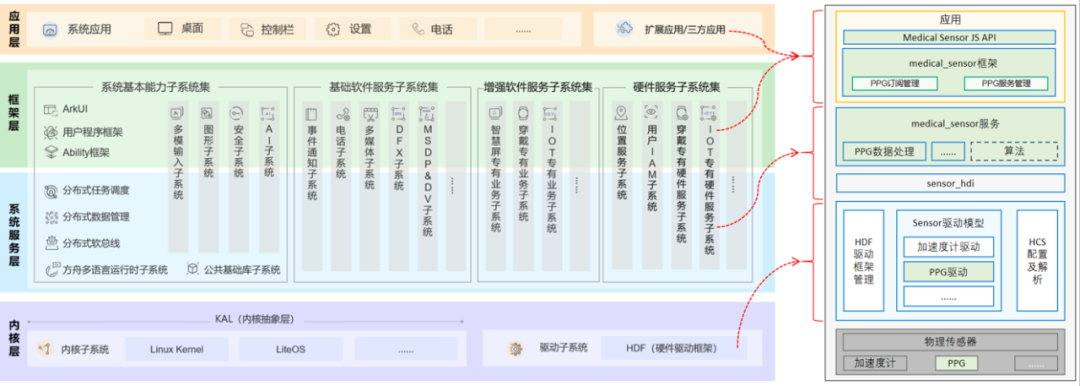Click the puzzle icon beside 扩展应用/三方应用
This screenshot has height=386, width=1080.
coord(625,29)
